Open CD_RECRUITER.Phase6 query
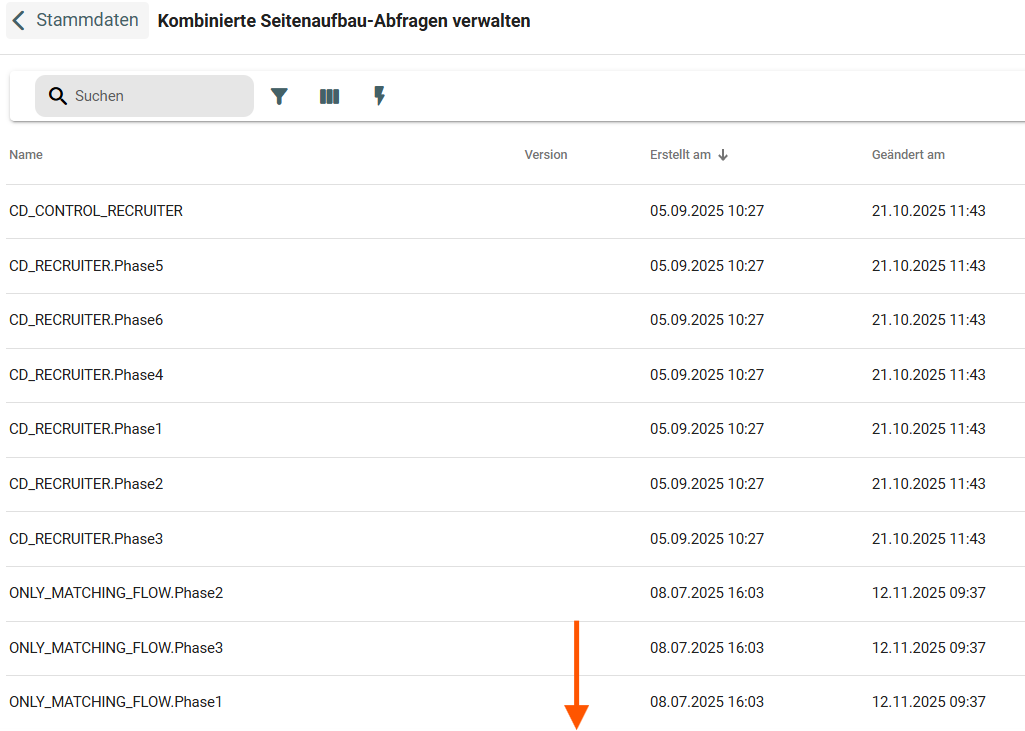This screenshot has width=1025, height=731. tap(86, 320)
